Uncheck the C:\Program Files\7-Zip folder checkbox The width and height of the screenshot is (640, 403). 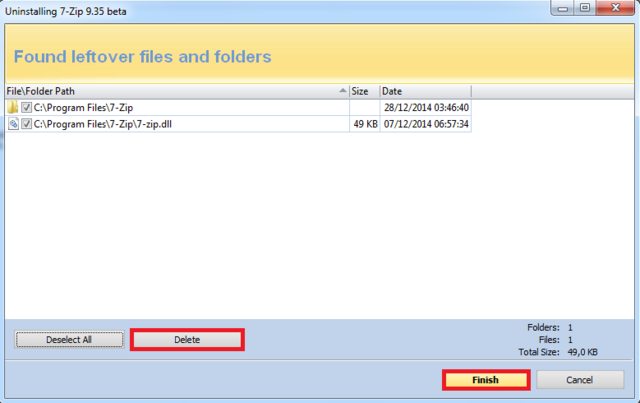point(27,107)
